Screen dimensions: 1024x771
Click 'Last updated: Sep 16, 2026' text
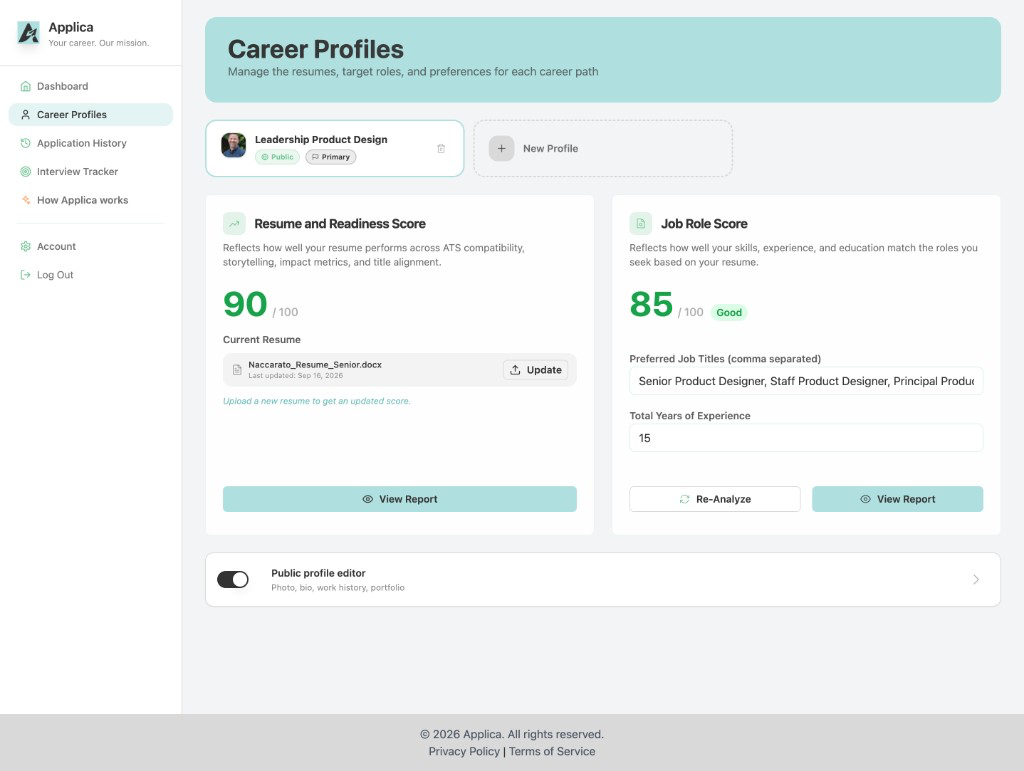click(x=295, y=376)
